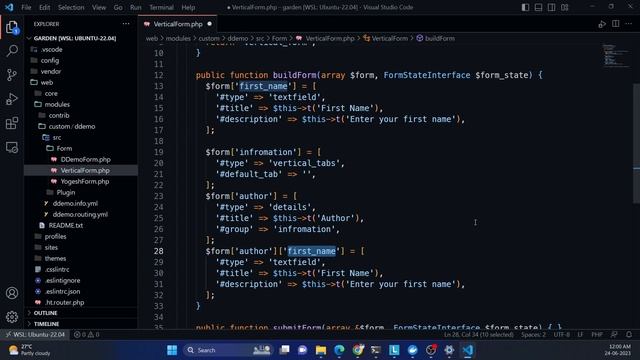Open the Selection menu
This screenshot has width=640, height=360.
point(71,7)
